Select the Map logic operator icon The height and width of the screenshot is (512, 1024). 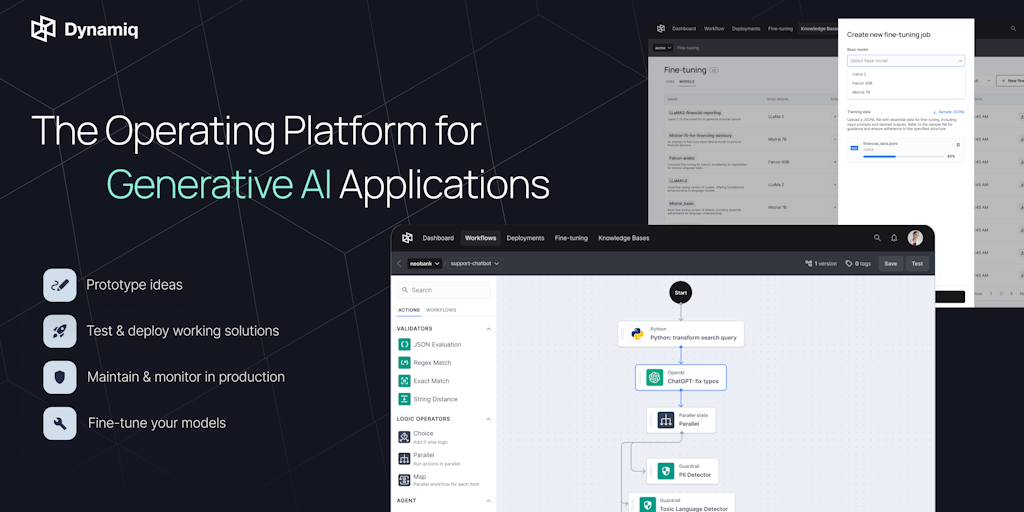click(404, 480)
